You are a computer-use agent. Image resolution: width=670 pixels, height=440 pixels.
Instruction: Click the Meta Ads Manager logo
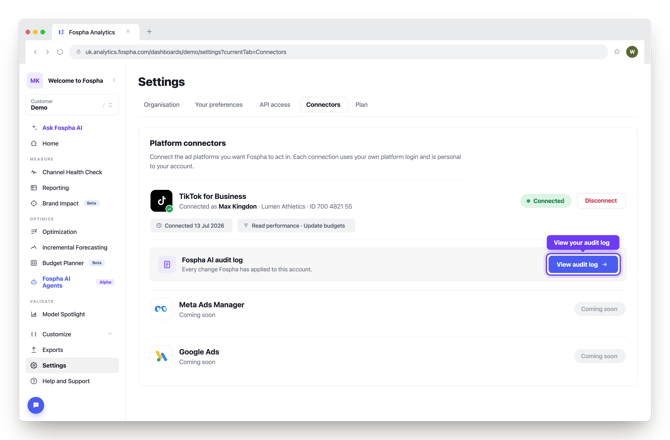click(x=161, y=309)
